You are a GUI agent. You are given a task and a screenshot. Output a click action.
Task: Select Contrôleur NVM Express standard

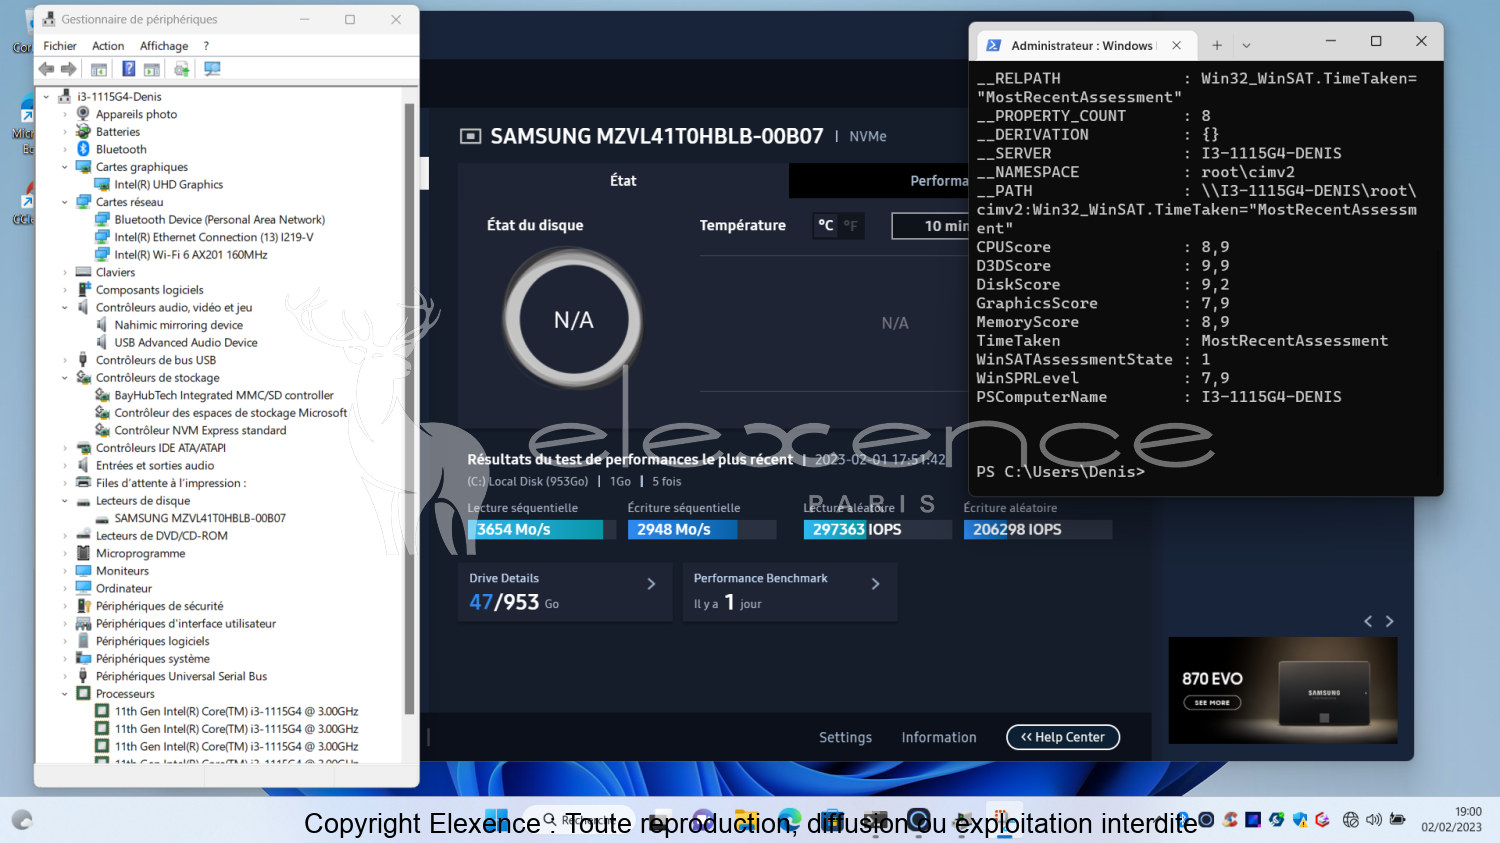coord(200,431)
